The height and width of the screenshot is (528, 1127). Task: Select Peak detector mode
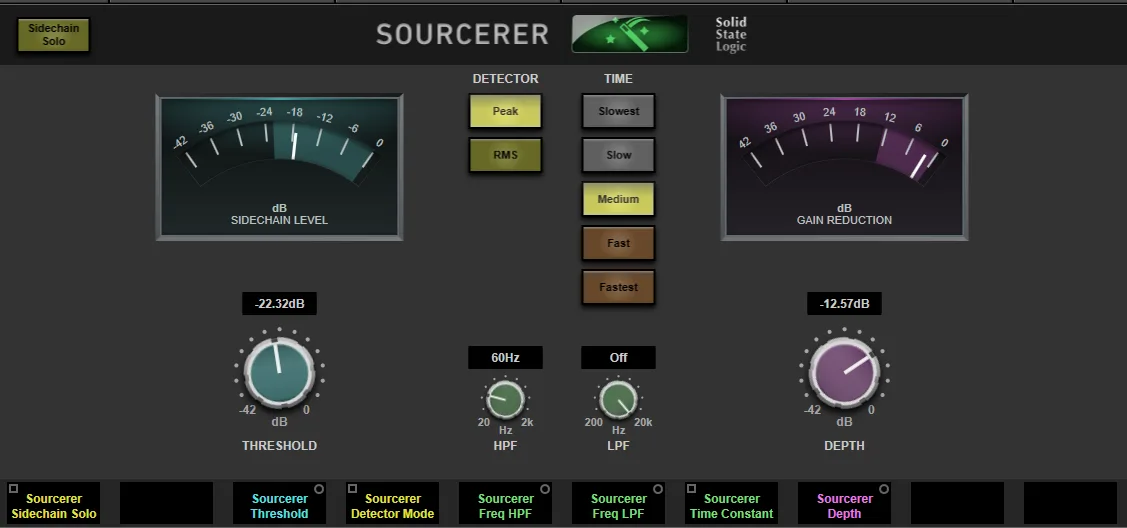tap(505, 111)
